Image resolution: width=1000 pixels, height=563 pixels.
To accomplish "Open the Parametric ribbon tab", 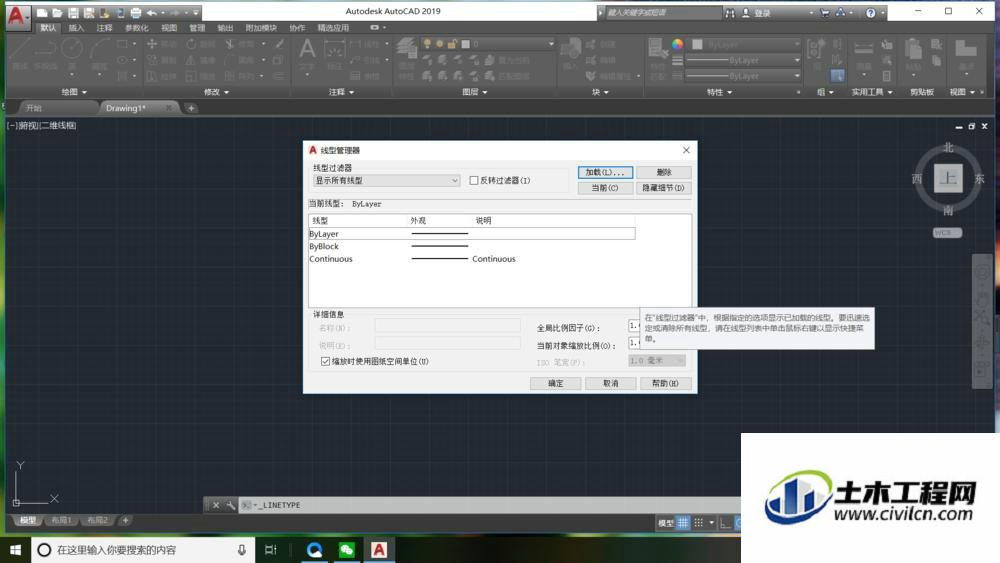I will coord(136,28).
